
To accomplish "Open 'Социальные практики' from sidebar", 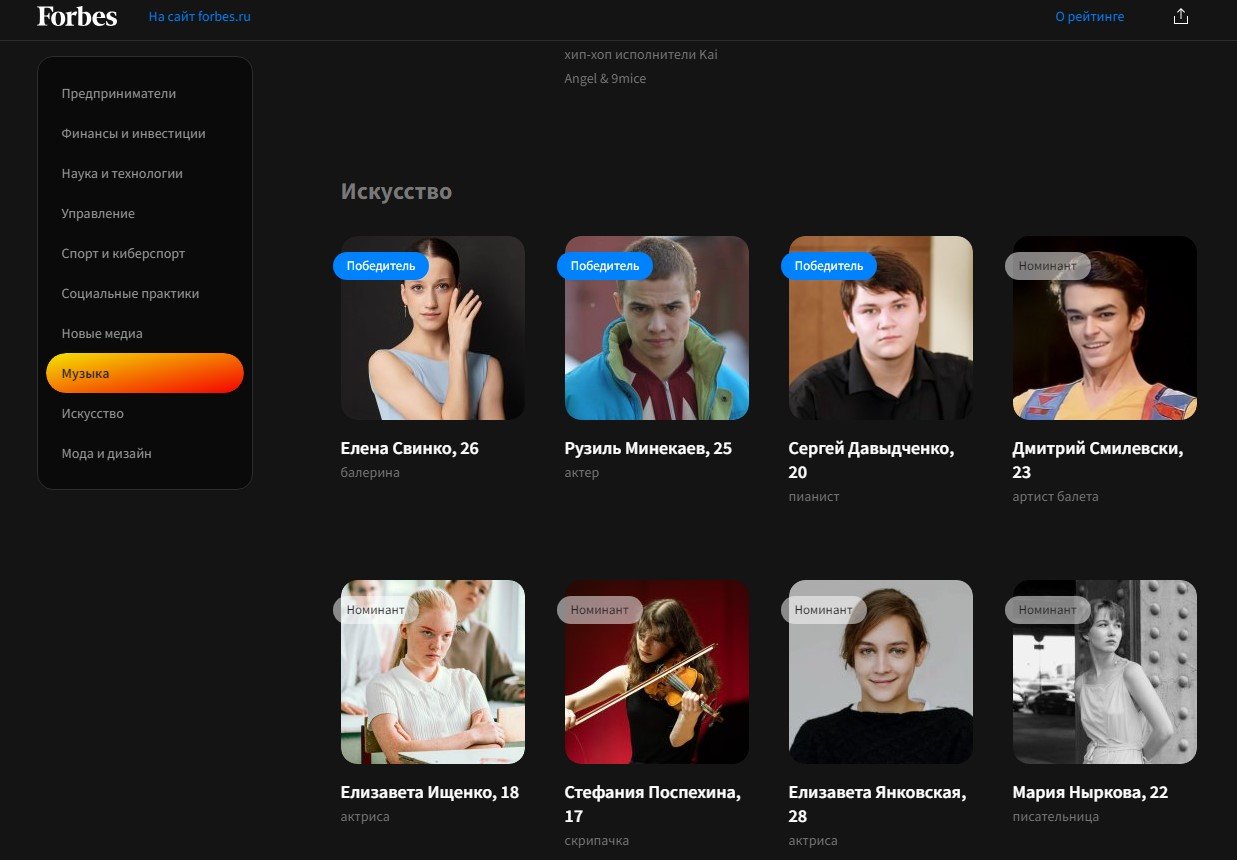I will pos(131,293).
